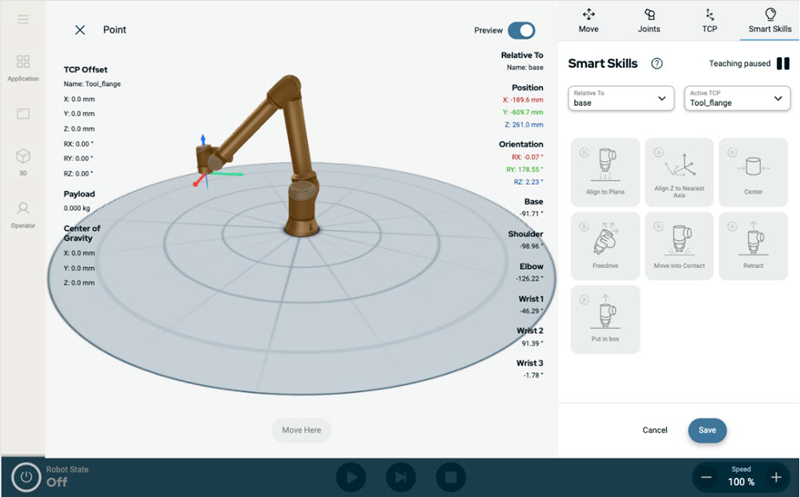Open the Active TCP Tool_flange dropdown
Image resolution: width=800 pixels, height=497 pixels.
[737, 98]
